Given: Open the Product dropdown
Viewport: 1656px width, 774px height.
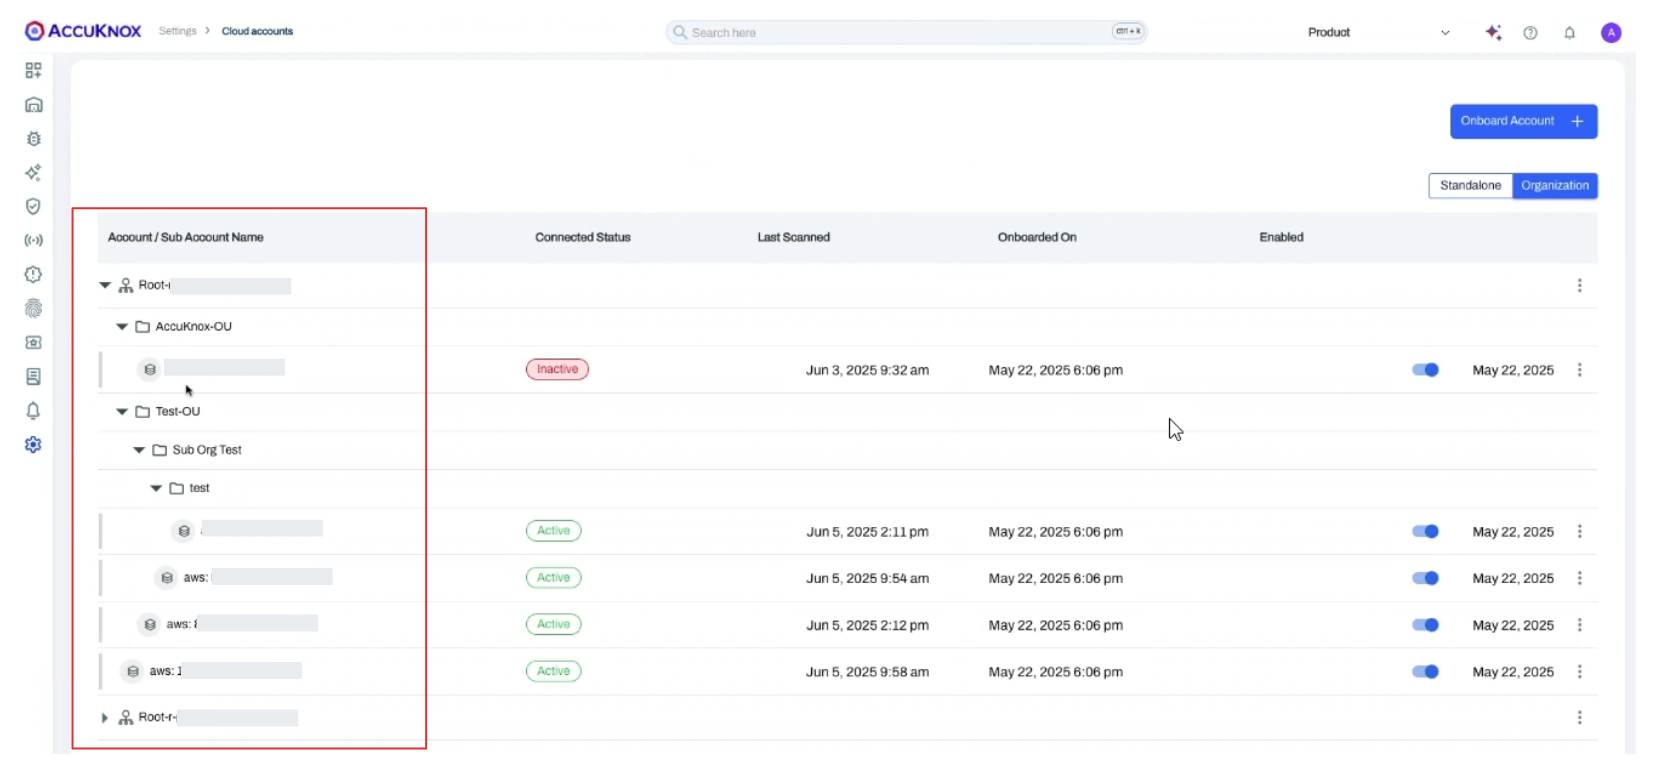Looking at the screenshot, I should pyautogui.click(x=1378, y=32).
